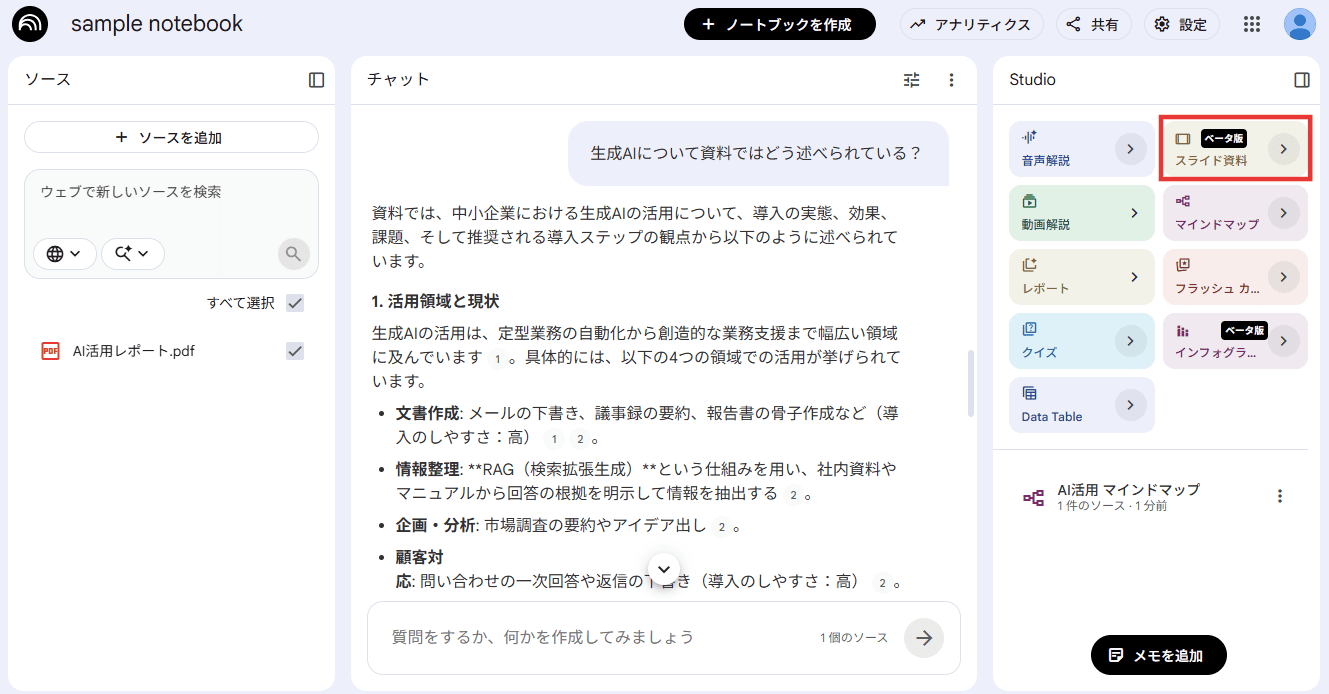
Task: Expand インフォグラフィック options arrow
Action: [x=1284, y=341]
